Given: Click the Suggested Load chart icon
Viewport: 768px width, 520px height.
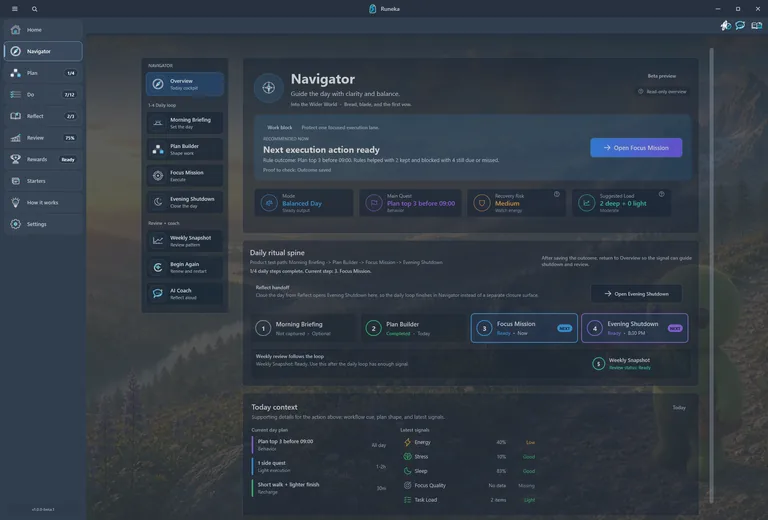Looking at the screenshot, I should click(x=586, y=203).
